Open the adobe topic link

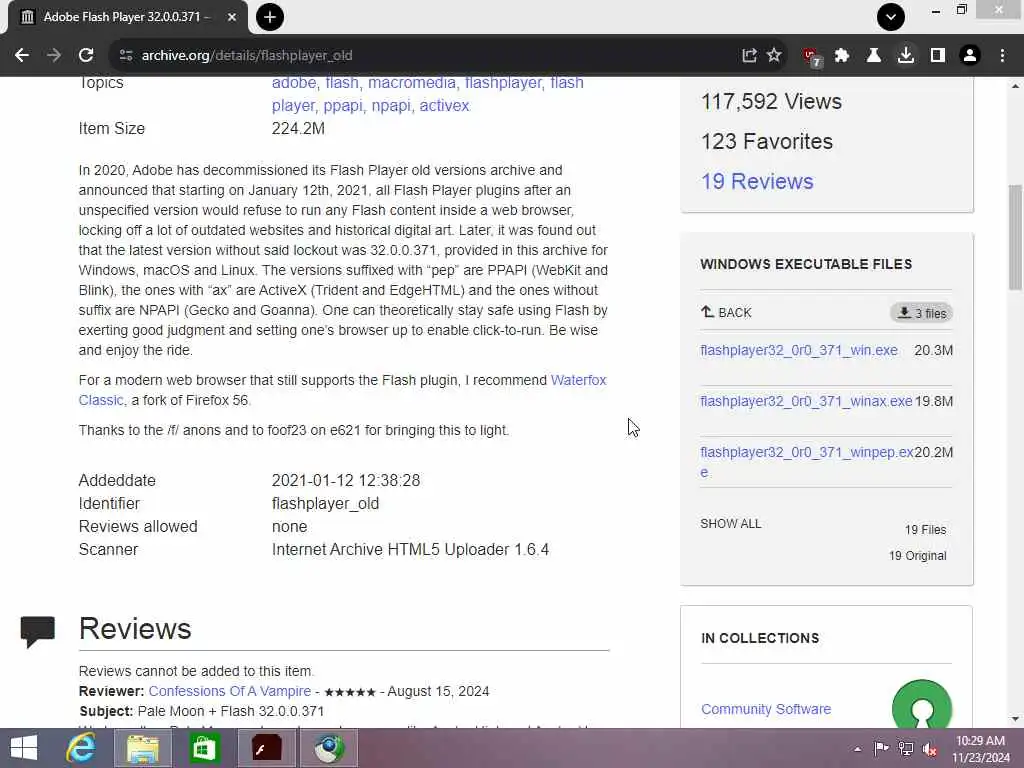pyautogui.click(x=293, y=83)
